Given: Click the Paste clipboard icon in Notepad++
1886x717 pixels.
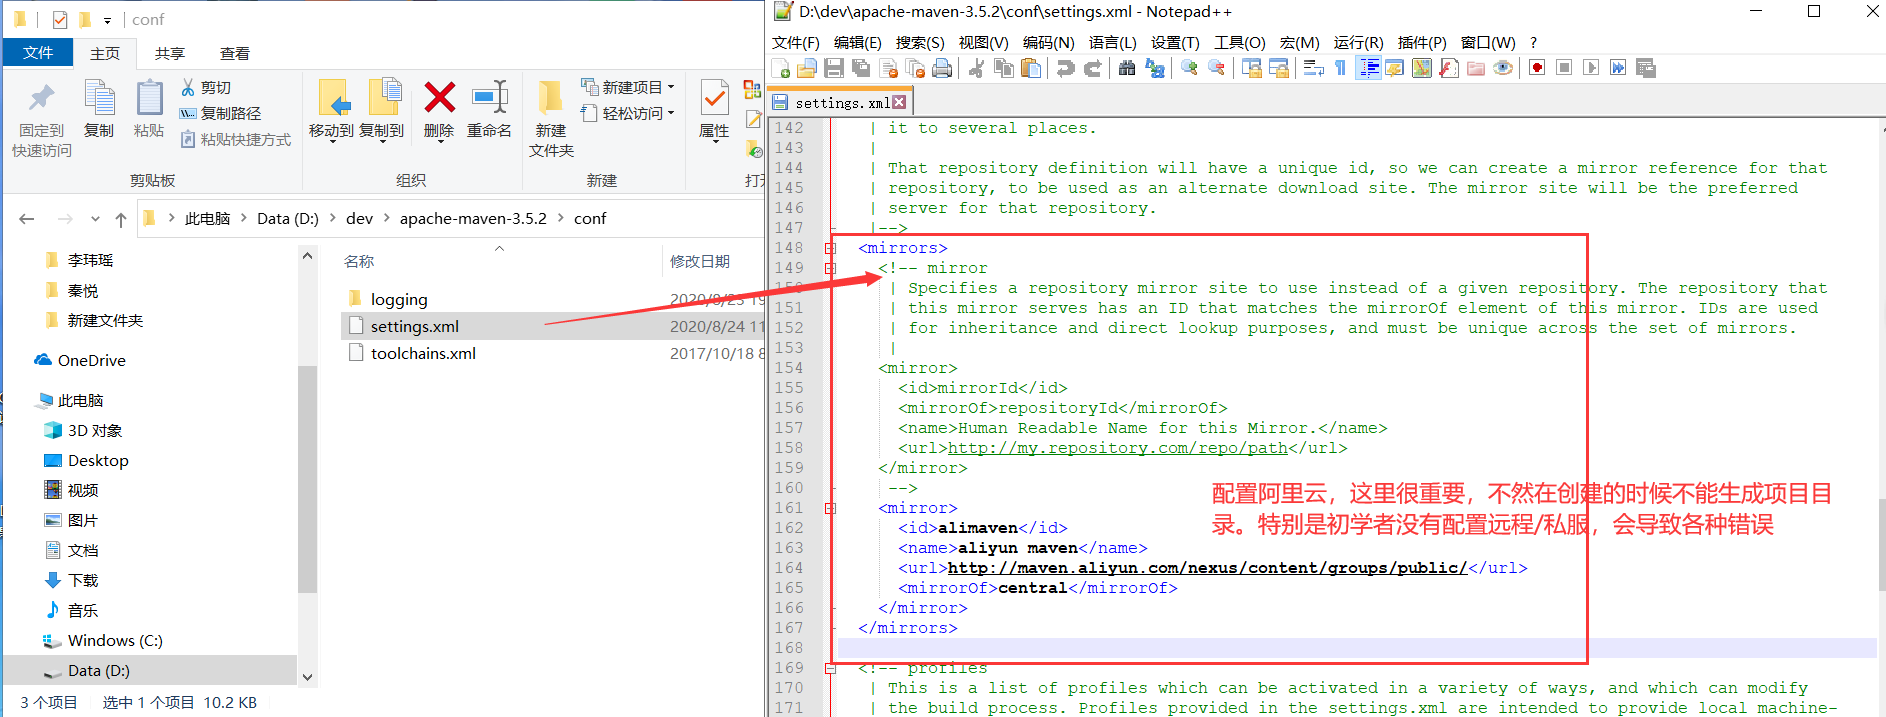Looking at the screenshot, I should point(1031,68).
